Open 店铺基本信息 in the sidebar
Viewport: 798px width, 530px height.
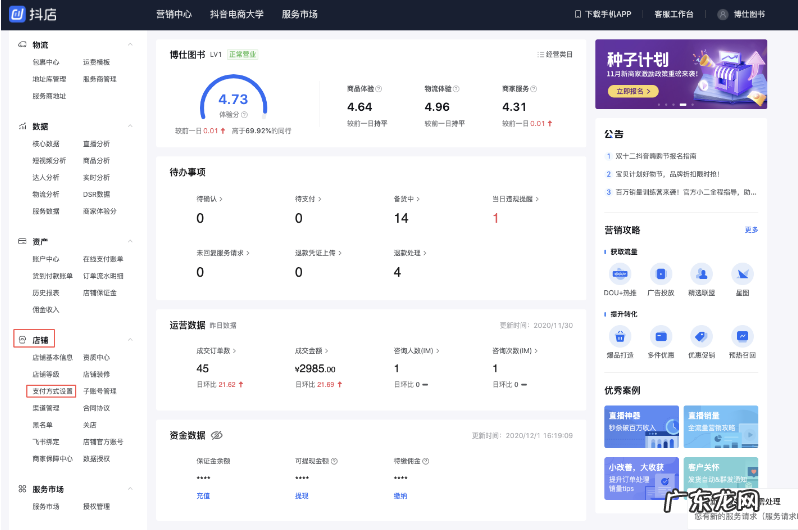(52, 357)
